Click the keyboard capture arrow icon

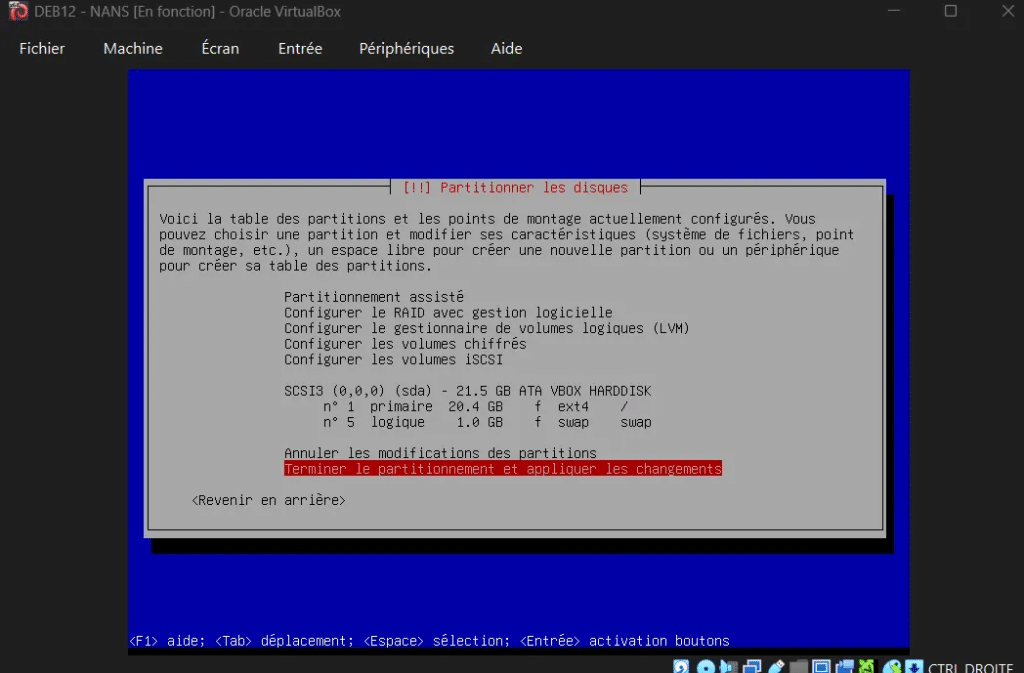[x=914, y=667]
